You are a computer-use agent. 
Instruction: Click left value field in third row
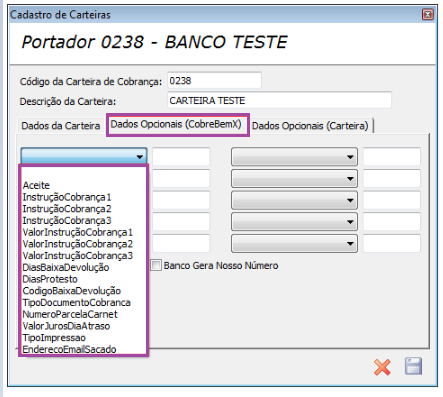(x=181, y=200)
